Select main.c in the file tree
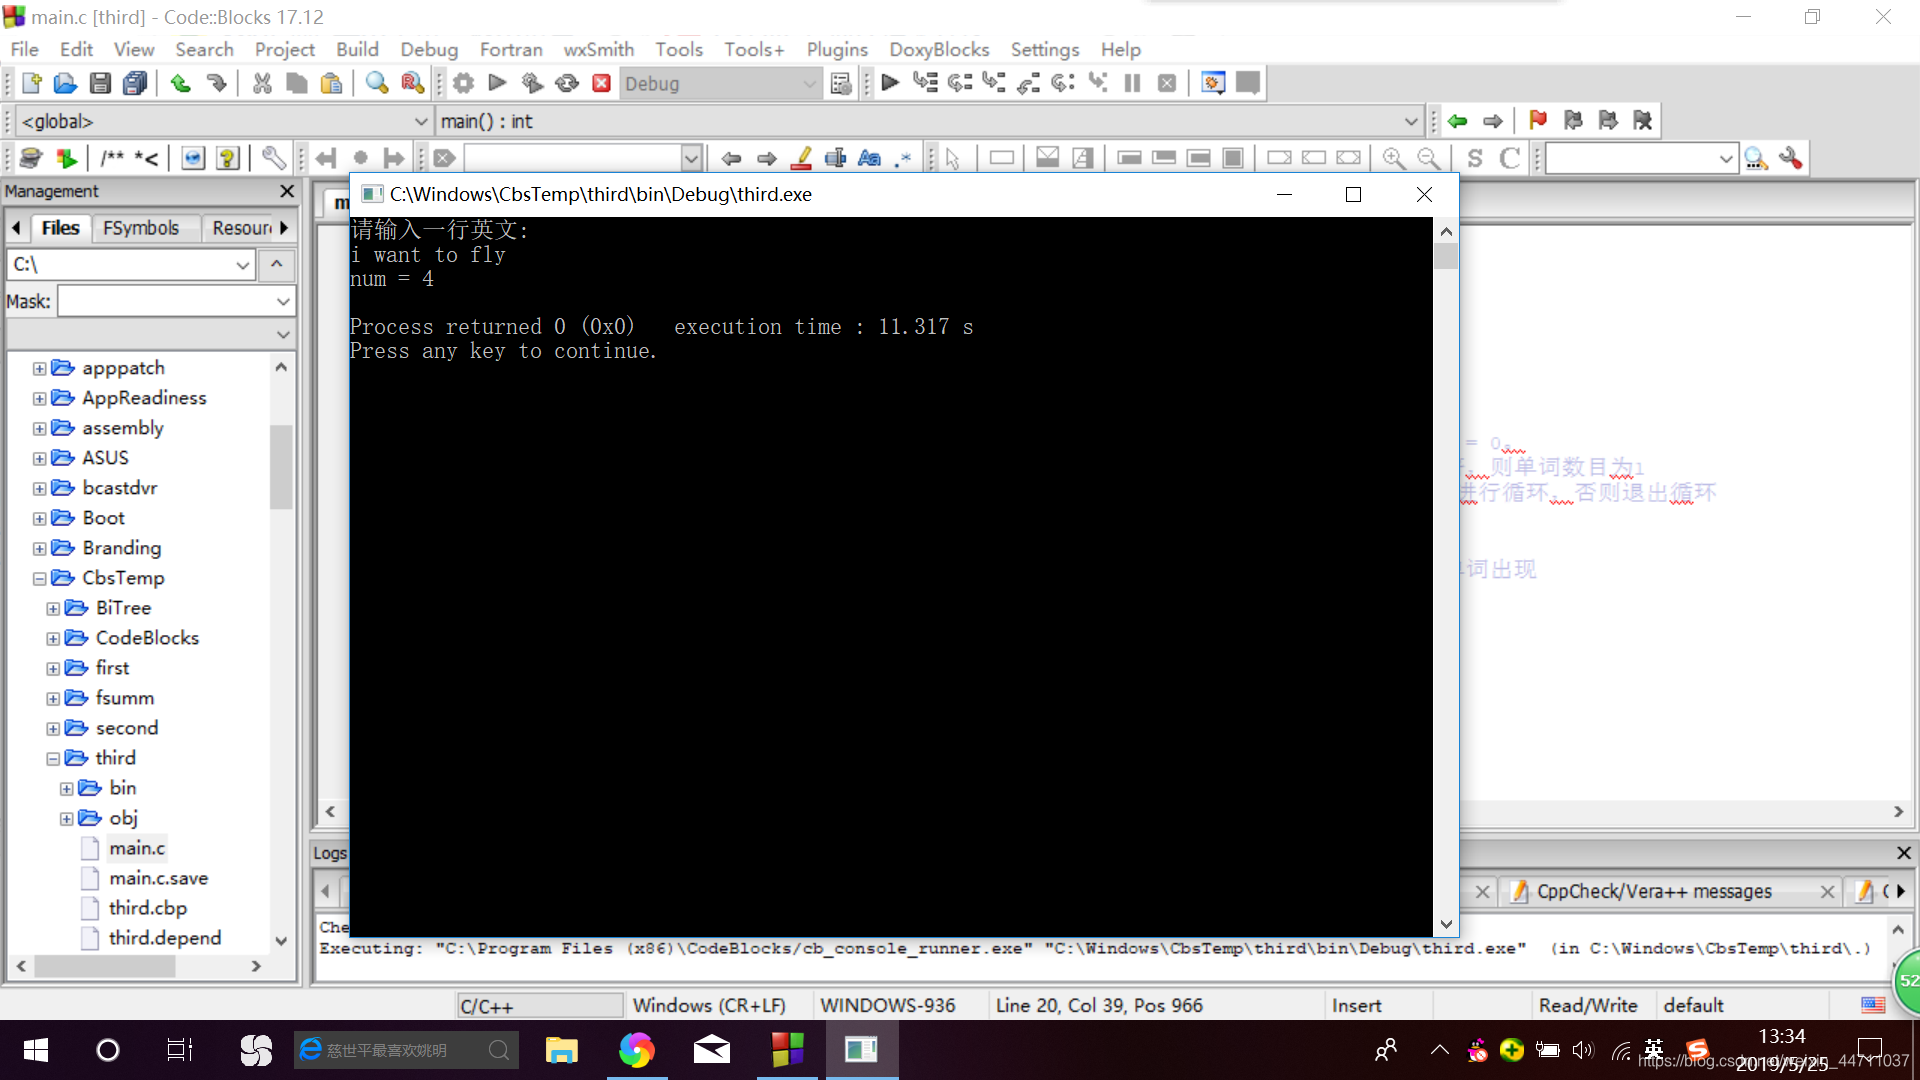The width and height of the screenshot is (1920, 1080). pyautogui.click(x=137, y=848)
